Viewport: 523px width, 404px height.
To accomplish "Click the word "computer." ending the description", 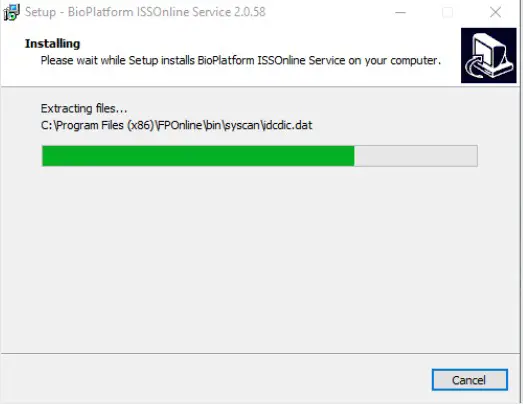I will pyautogui.click(x=416, y=61).
